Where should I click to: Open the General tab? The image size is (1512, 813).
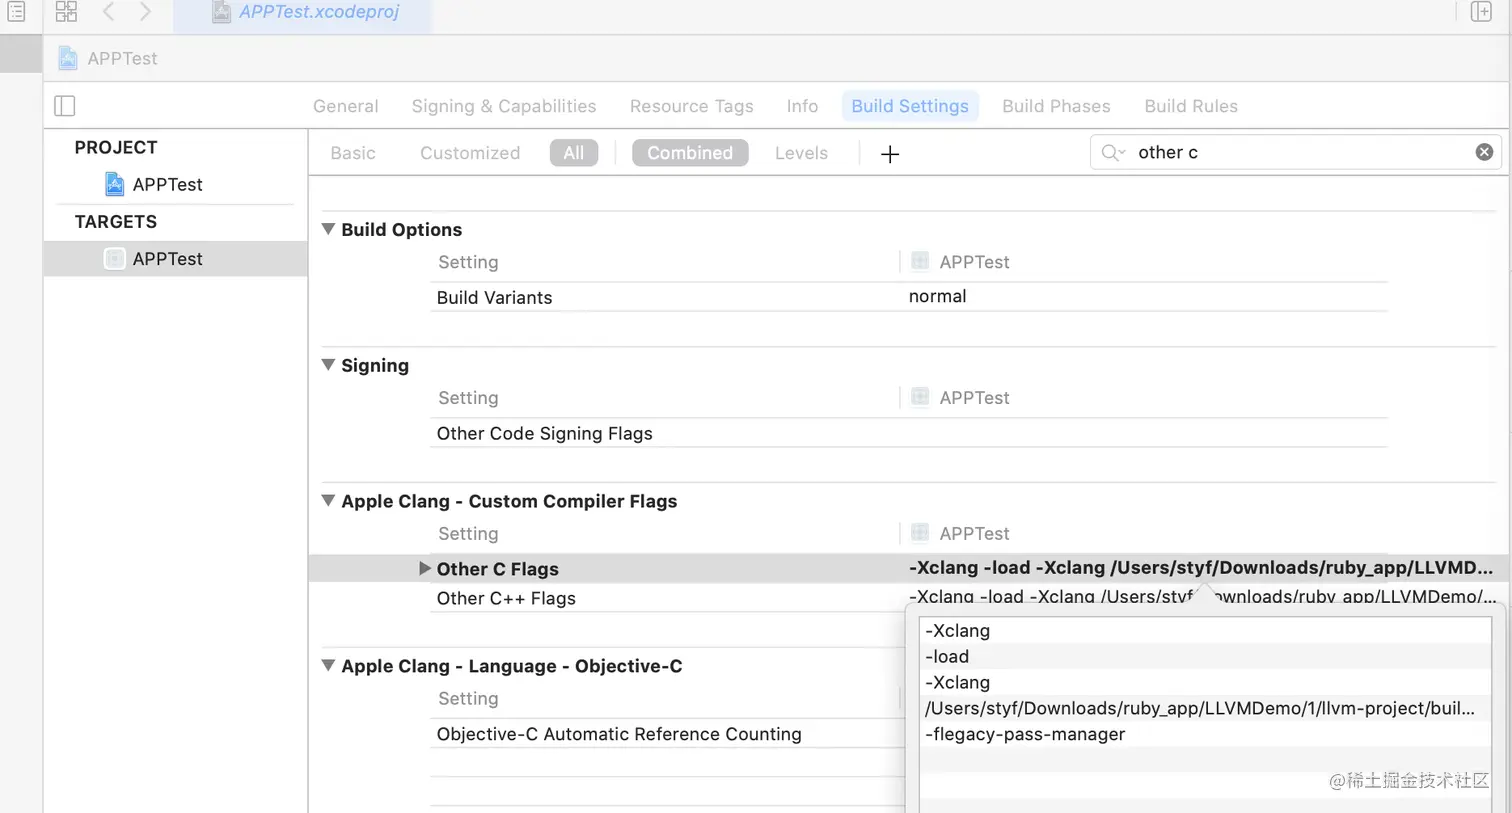click(x=345, y=106)
